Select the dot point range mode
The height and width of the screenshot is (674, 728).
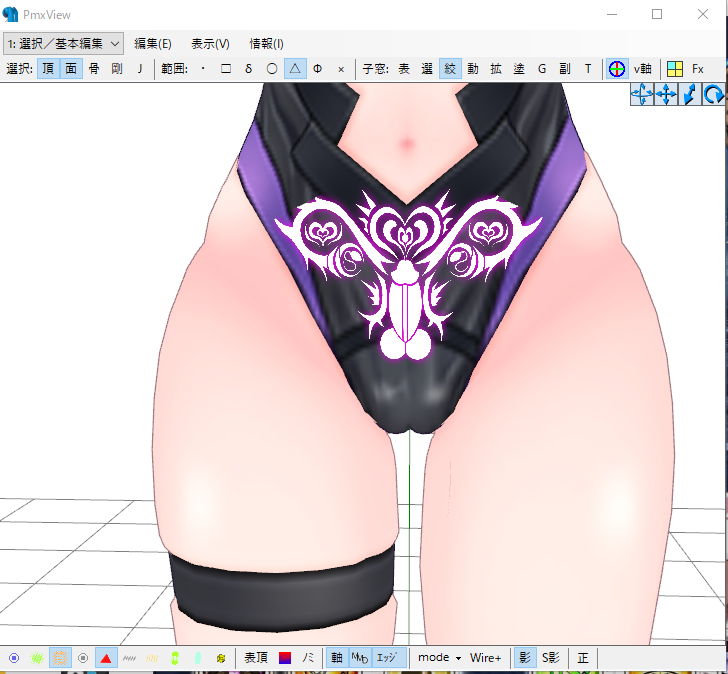(x=203, y=69)
